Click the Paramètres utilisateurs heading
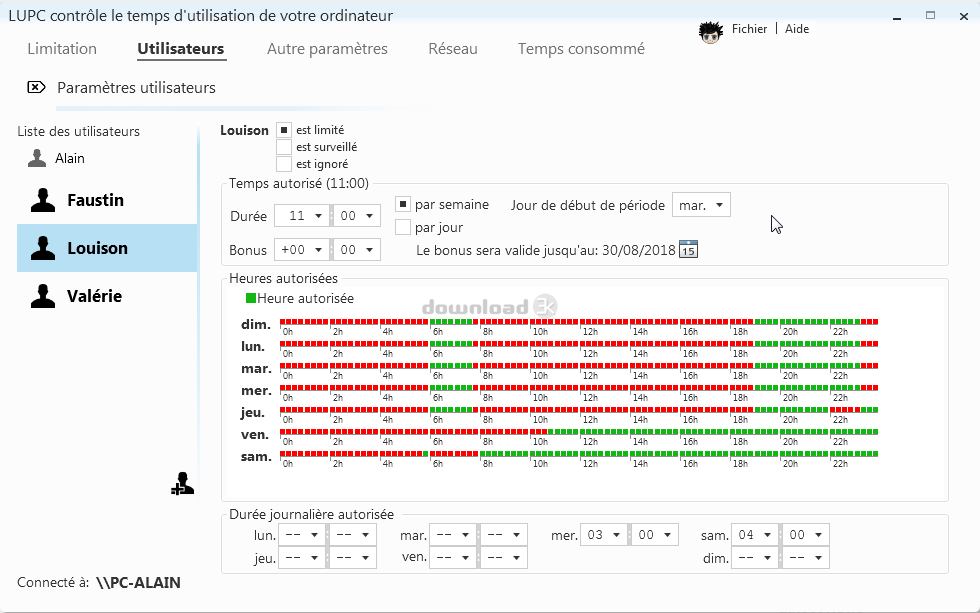The width and height of the screenshot is (980, 613). click(x=136, y=87)
